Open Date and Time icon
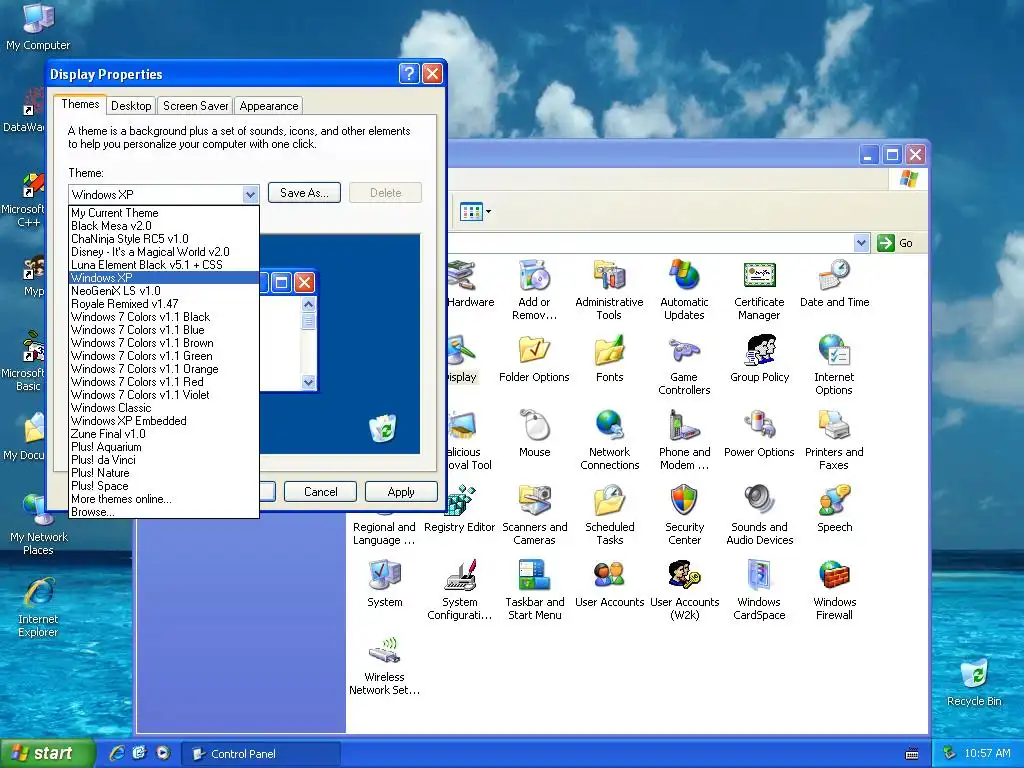Image resolution: width=1024 pixels, height=768 pixels. tap(834, 276)
